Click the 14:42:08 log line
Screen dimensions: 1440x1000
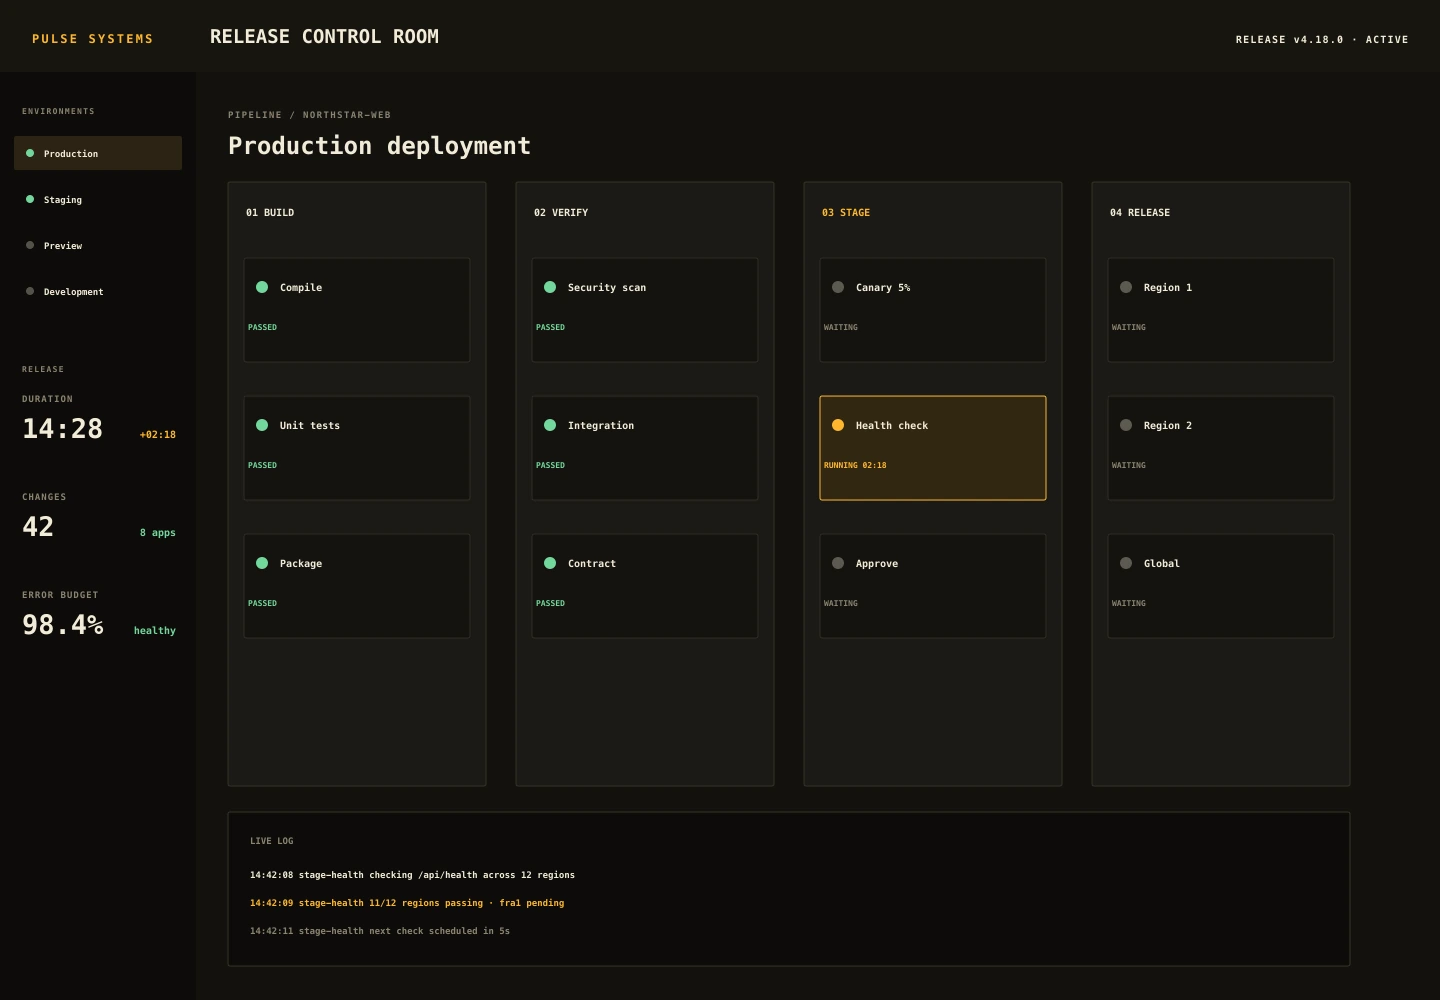(412, 875)
